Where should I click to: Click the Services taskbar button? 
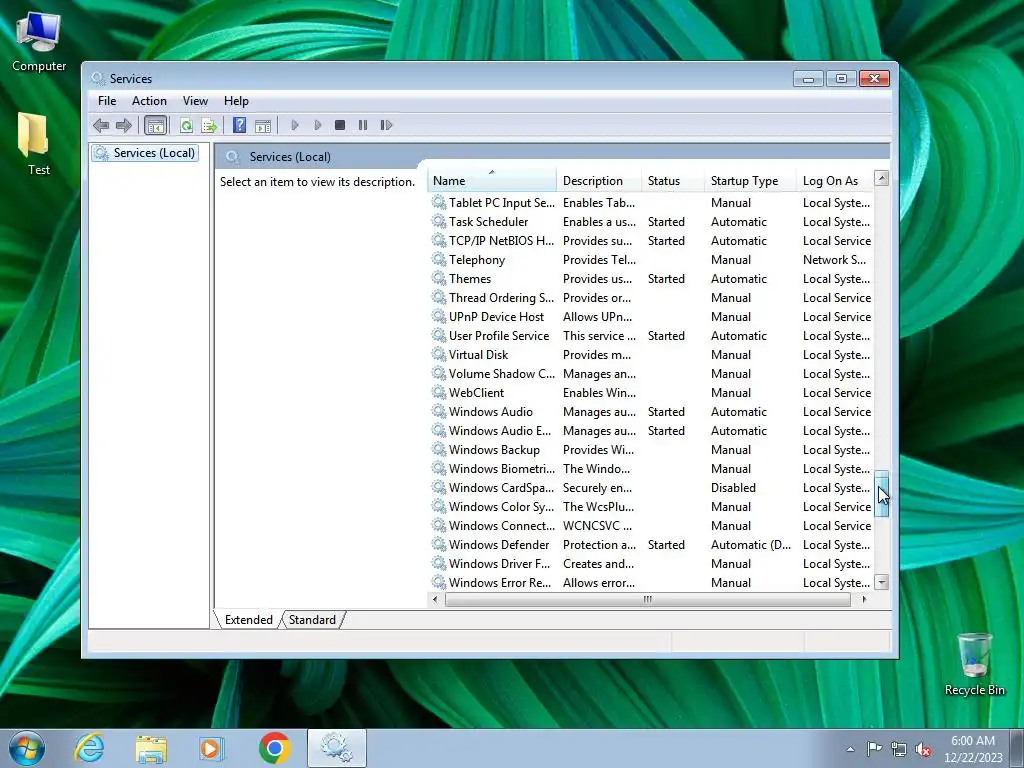pyautogui.click(x=337, y=748)
